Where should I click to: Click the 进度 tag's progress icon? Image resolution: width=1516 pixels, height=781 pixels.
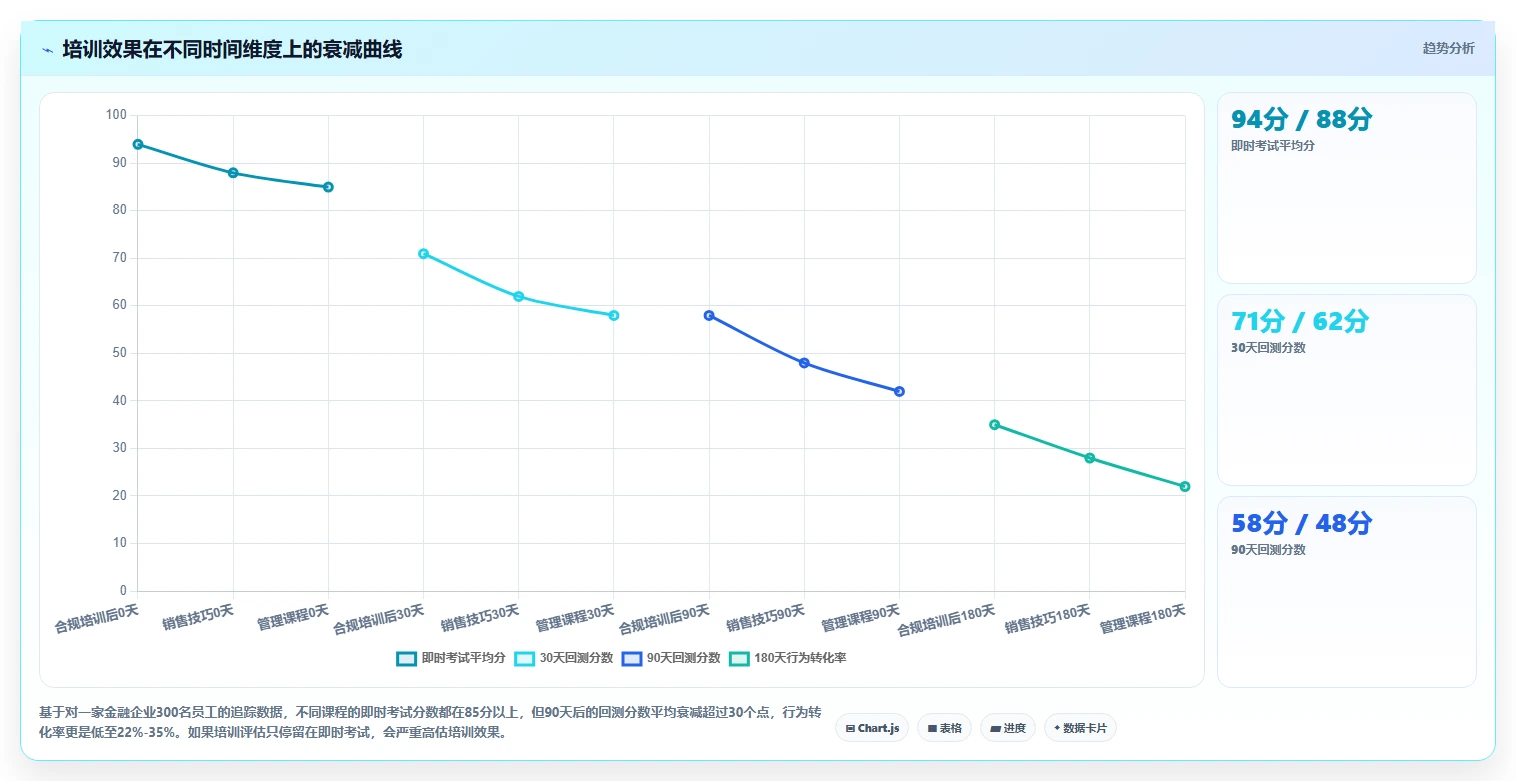click(996, 729)
